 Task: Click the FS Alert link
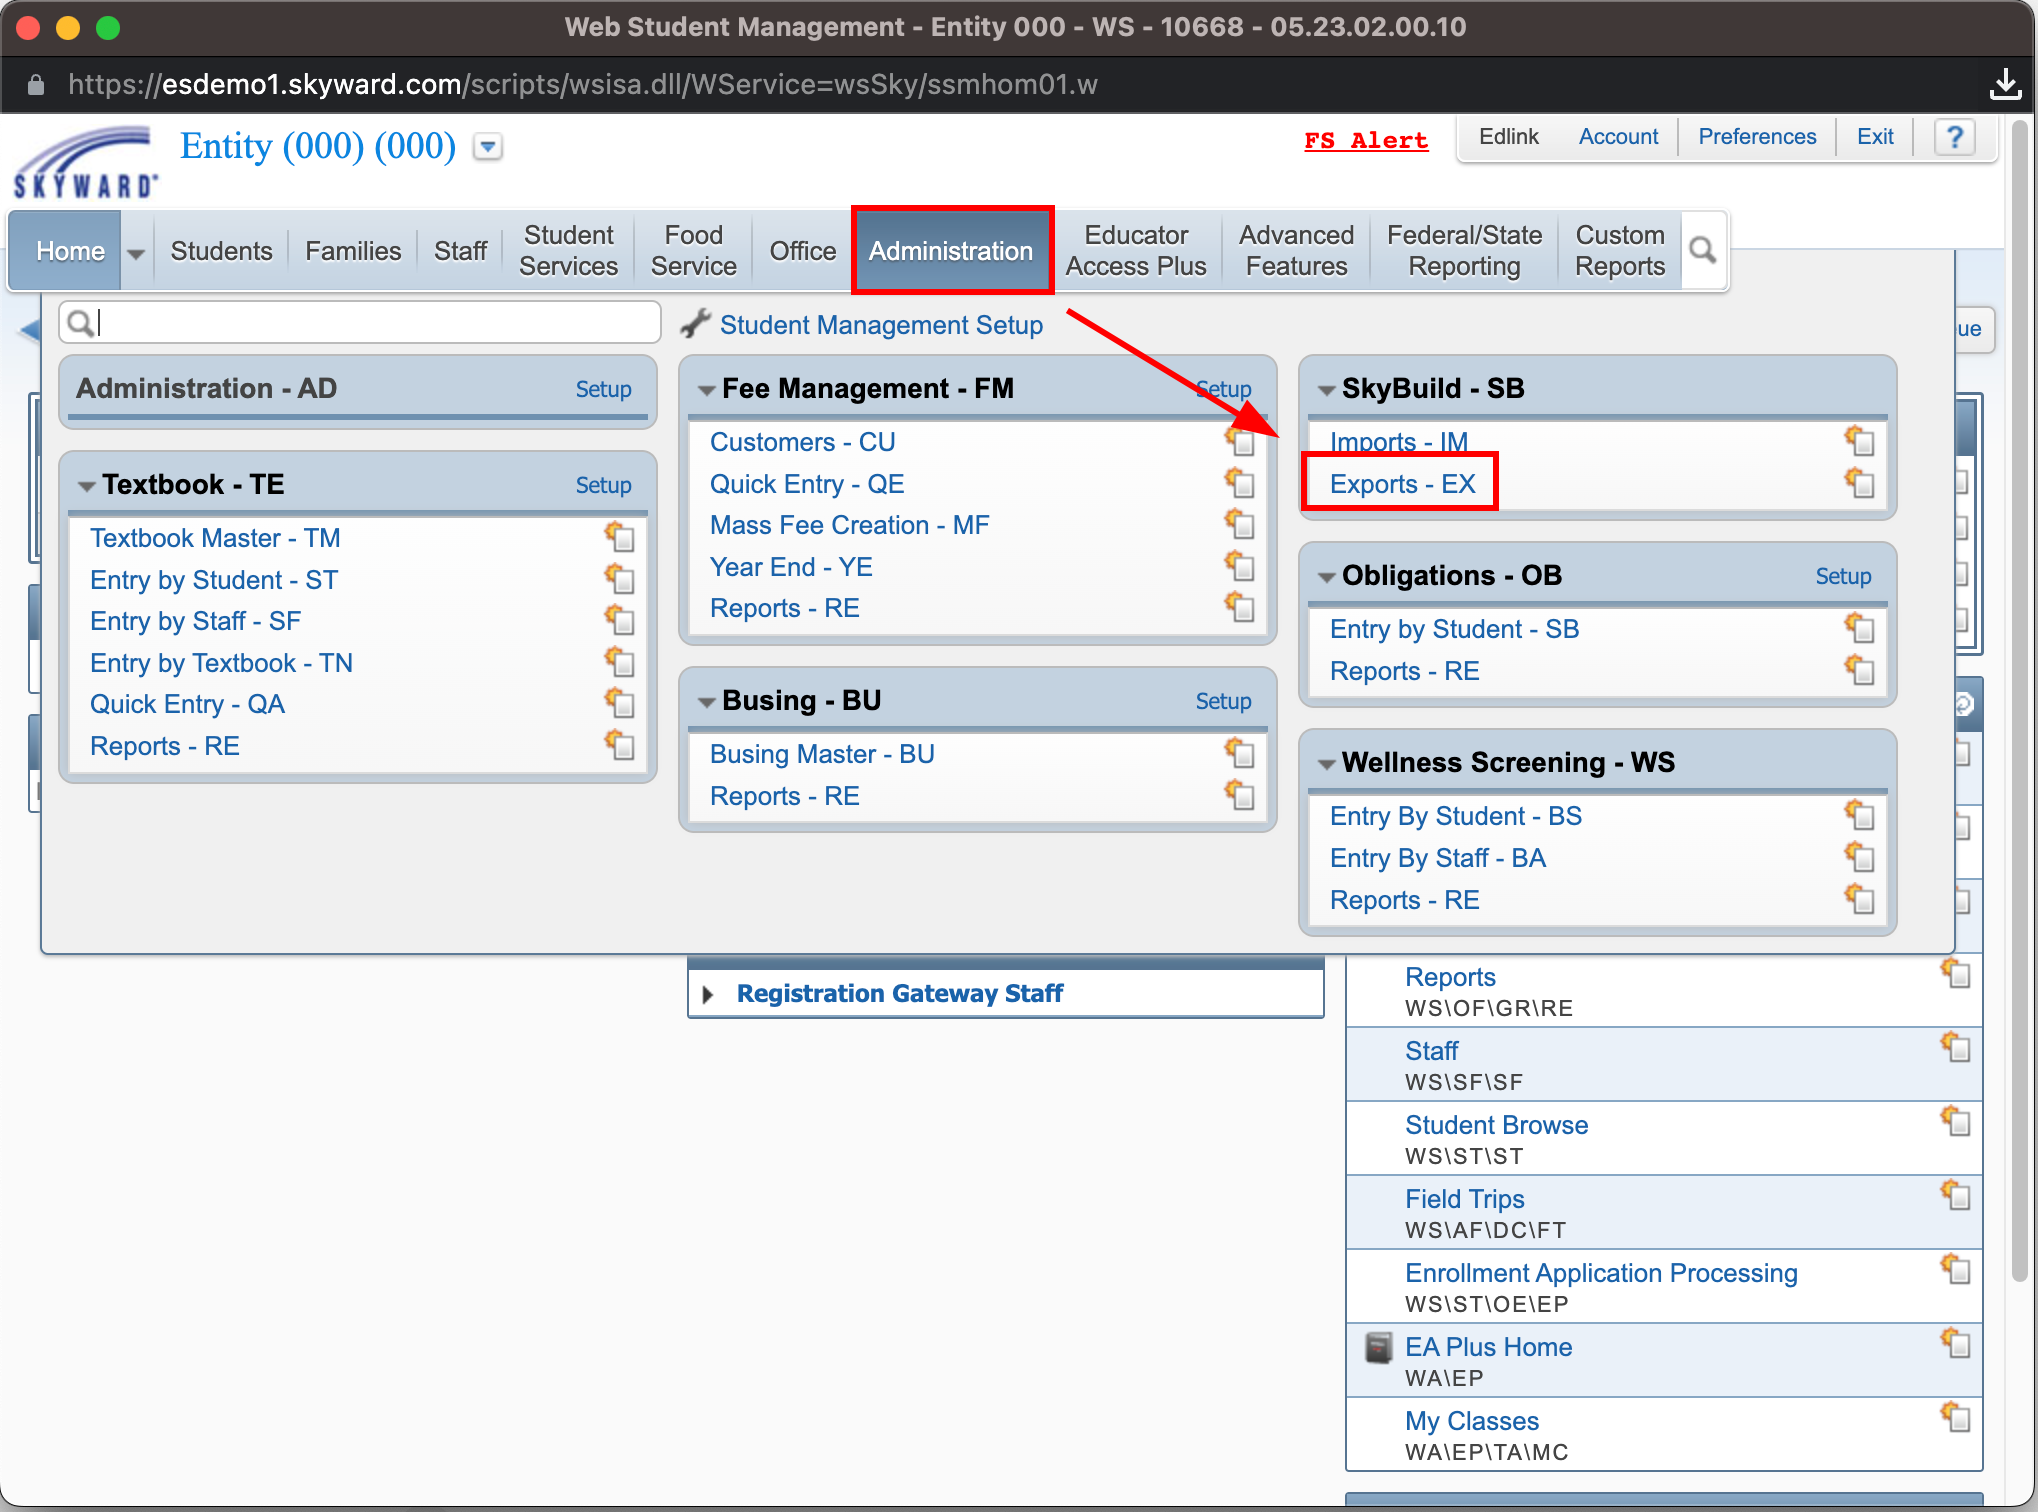[x=1366, y=140]
